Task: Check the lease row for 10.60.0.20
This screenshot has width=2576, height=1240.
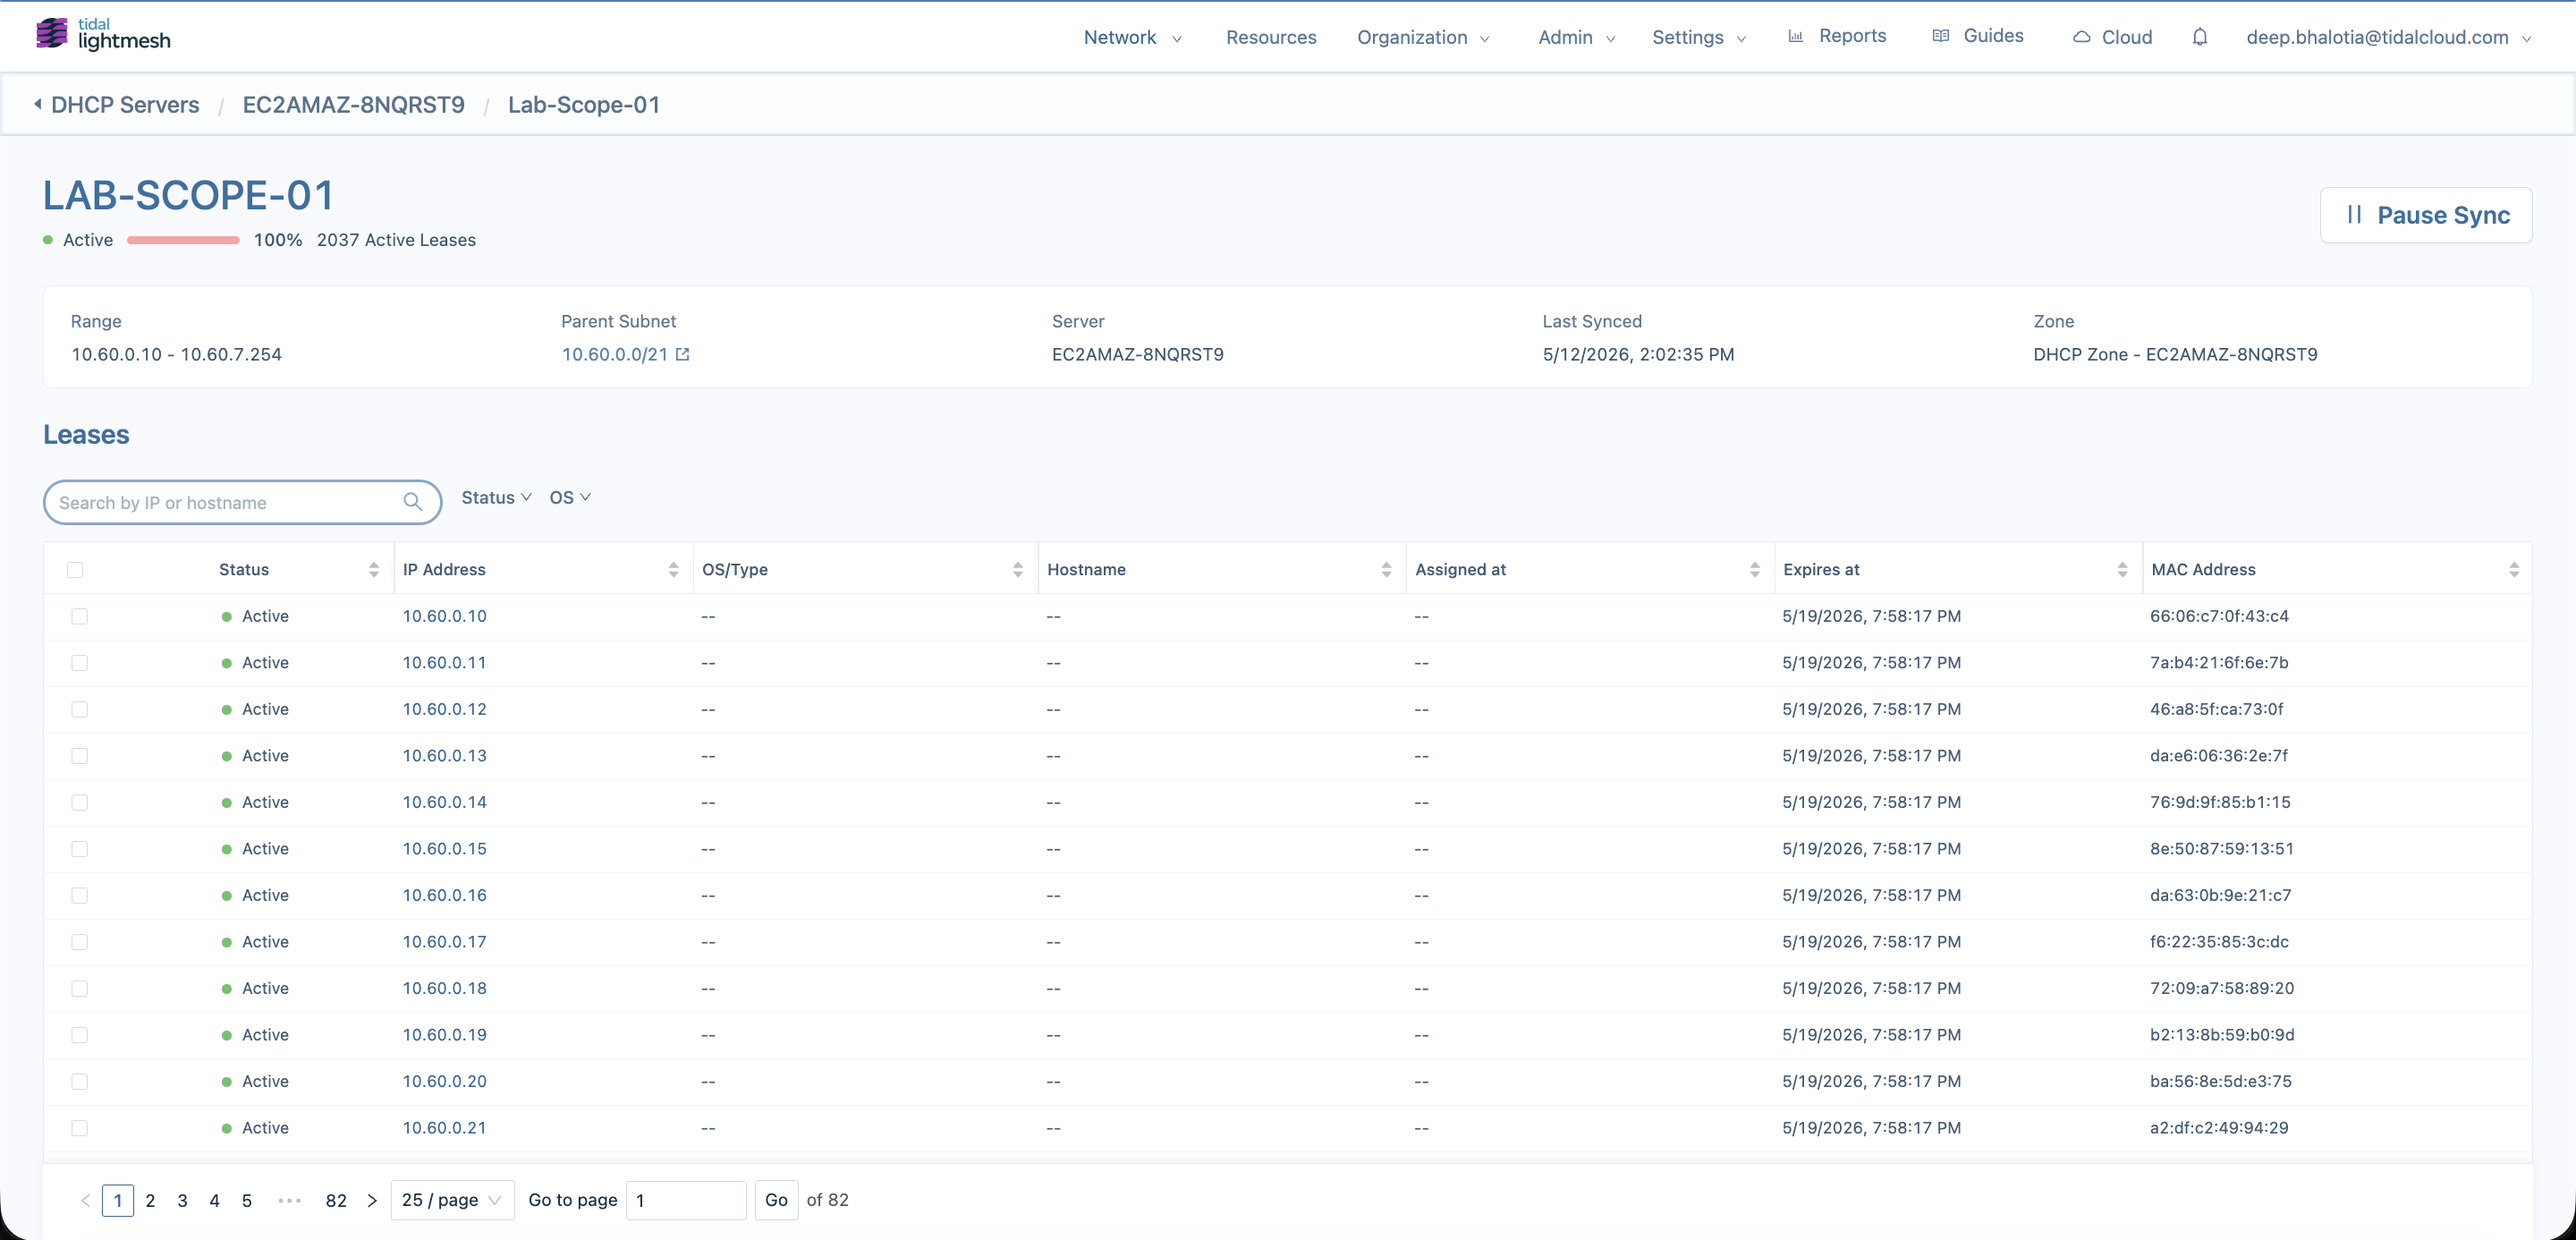Action: (79, 1081)
